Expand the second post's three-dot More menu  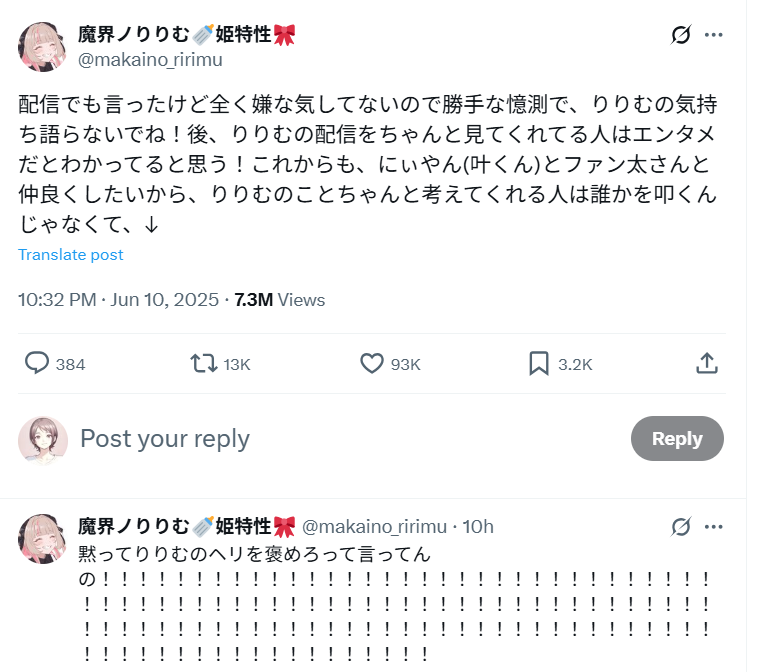click(713, 526)
